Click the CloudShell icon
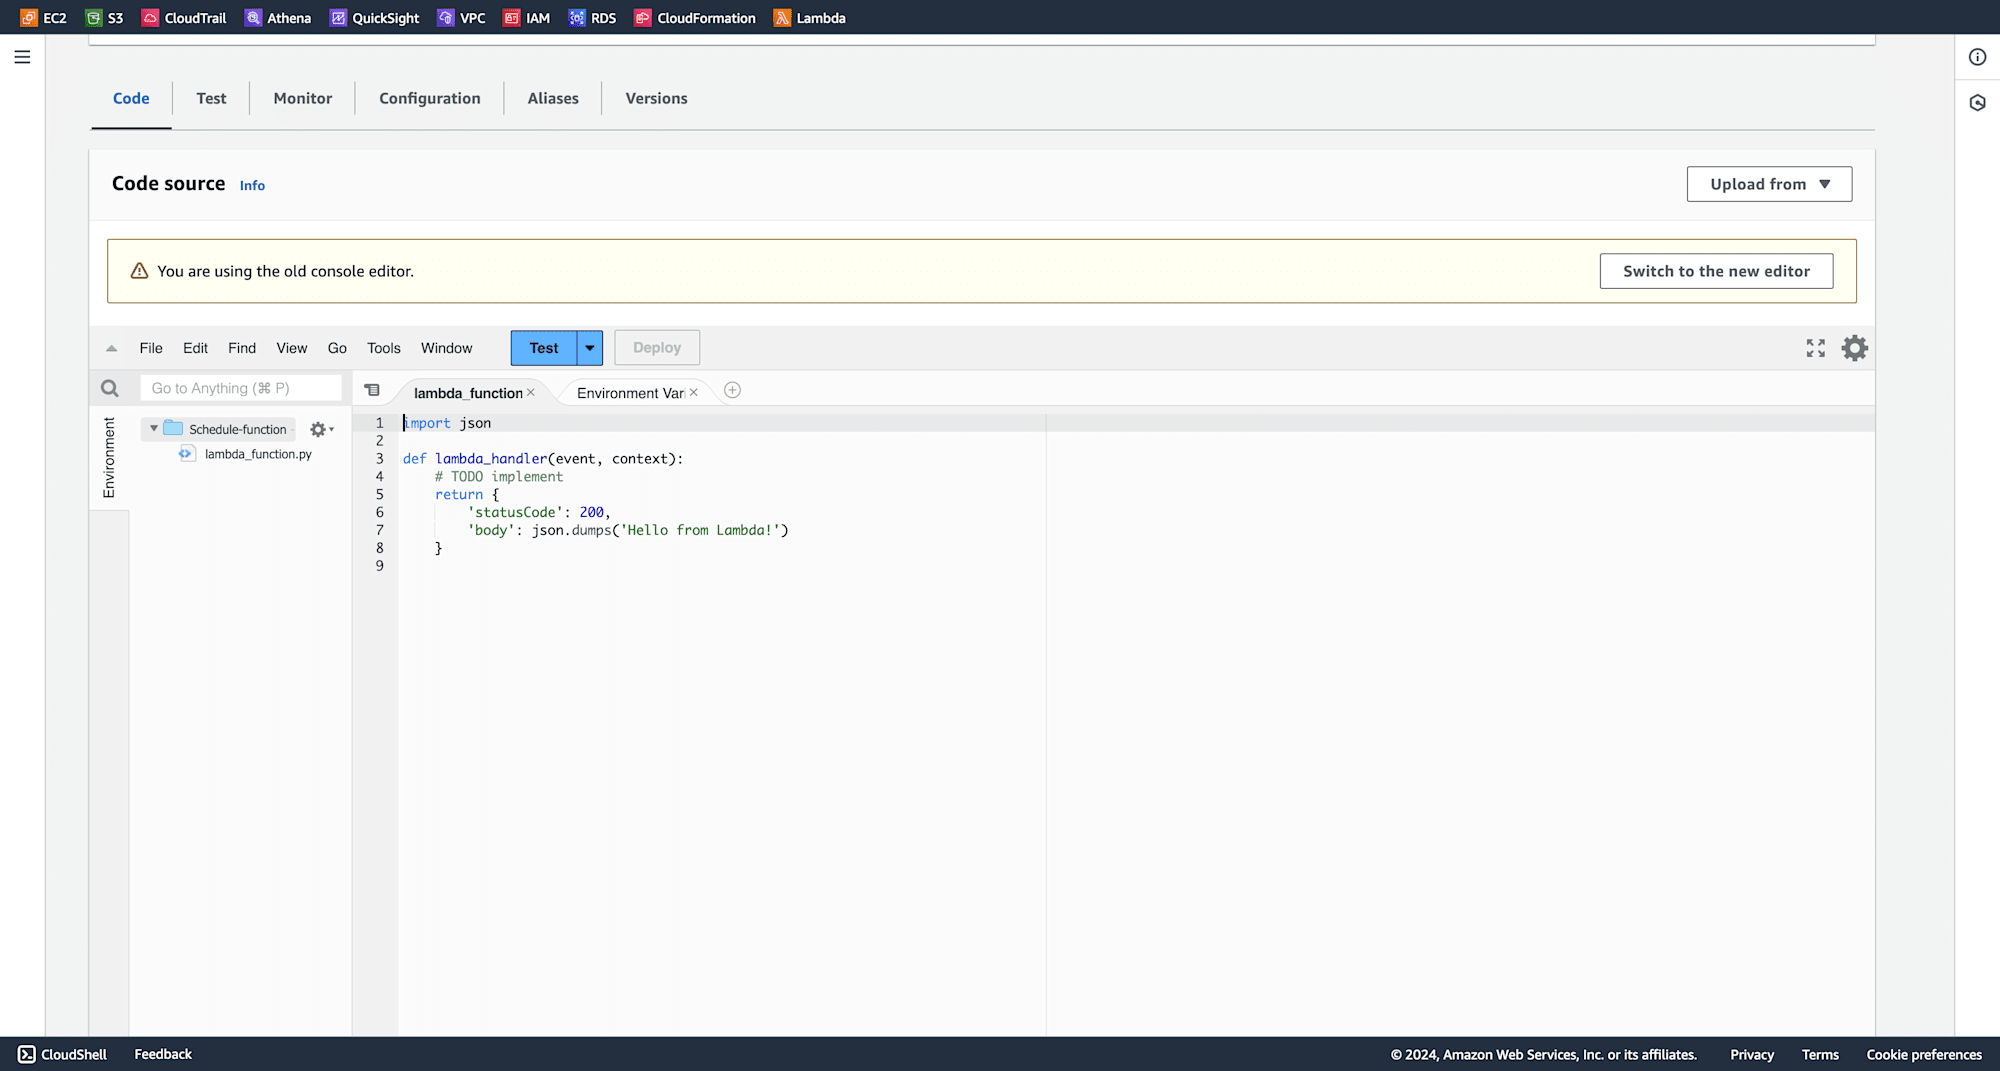The height and width of the screenshot is (1071, 2000). tap(27, 1054)
